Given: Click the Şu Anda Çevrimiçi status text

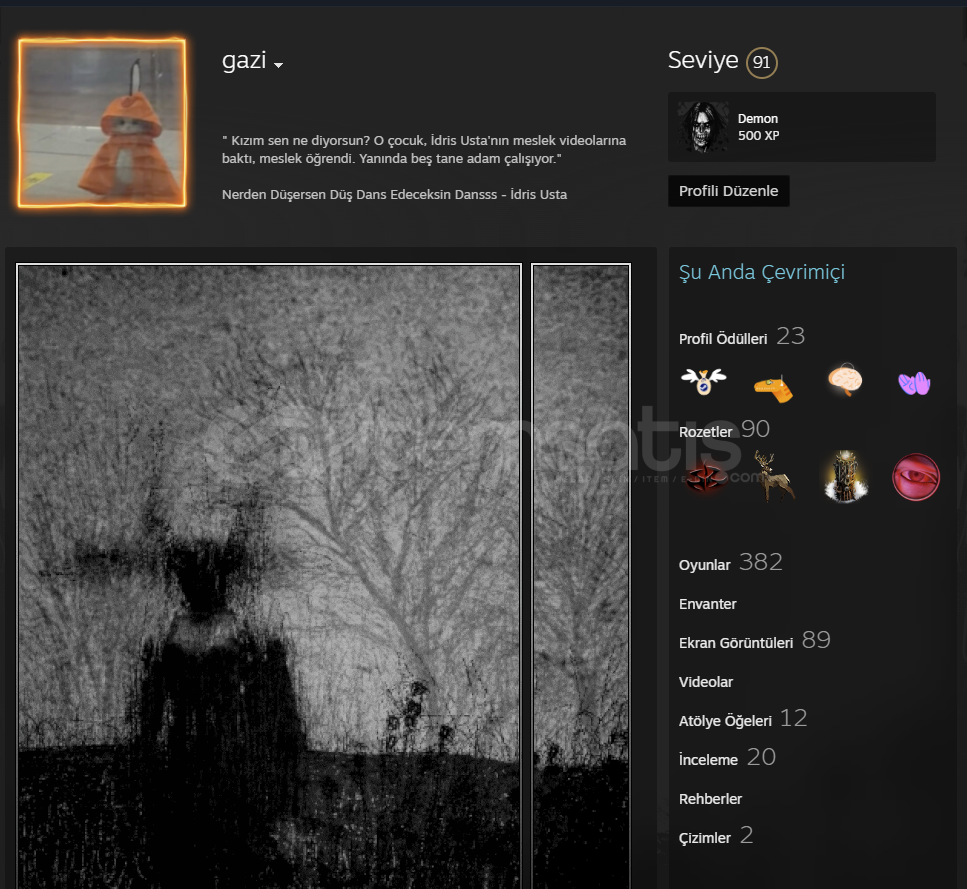Looking at the screenshot, I should pos(762,272).
